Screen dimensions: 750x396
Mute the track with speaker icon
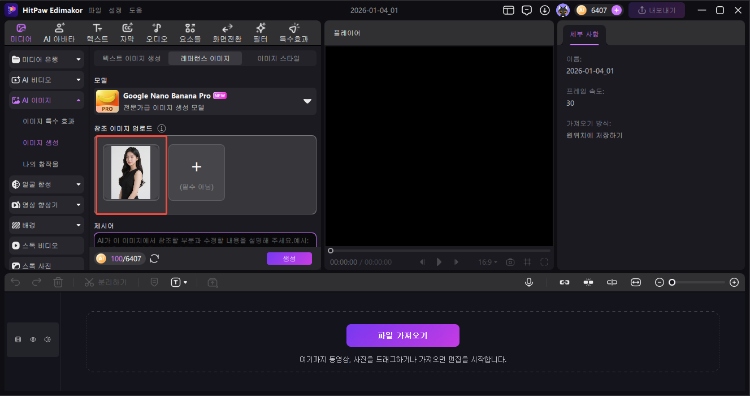pos(47,340)
